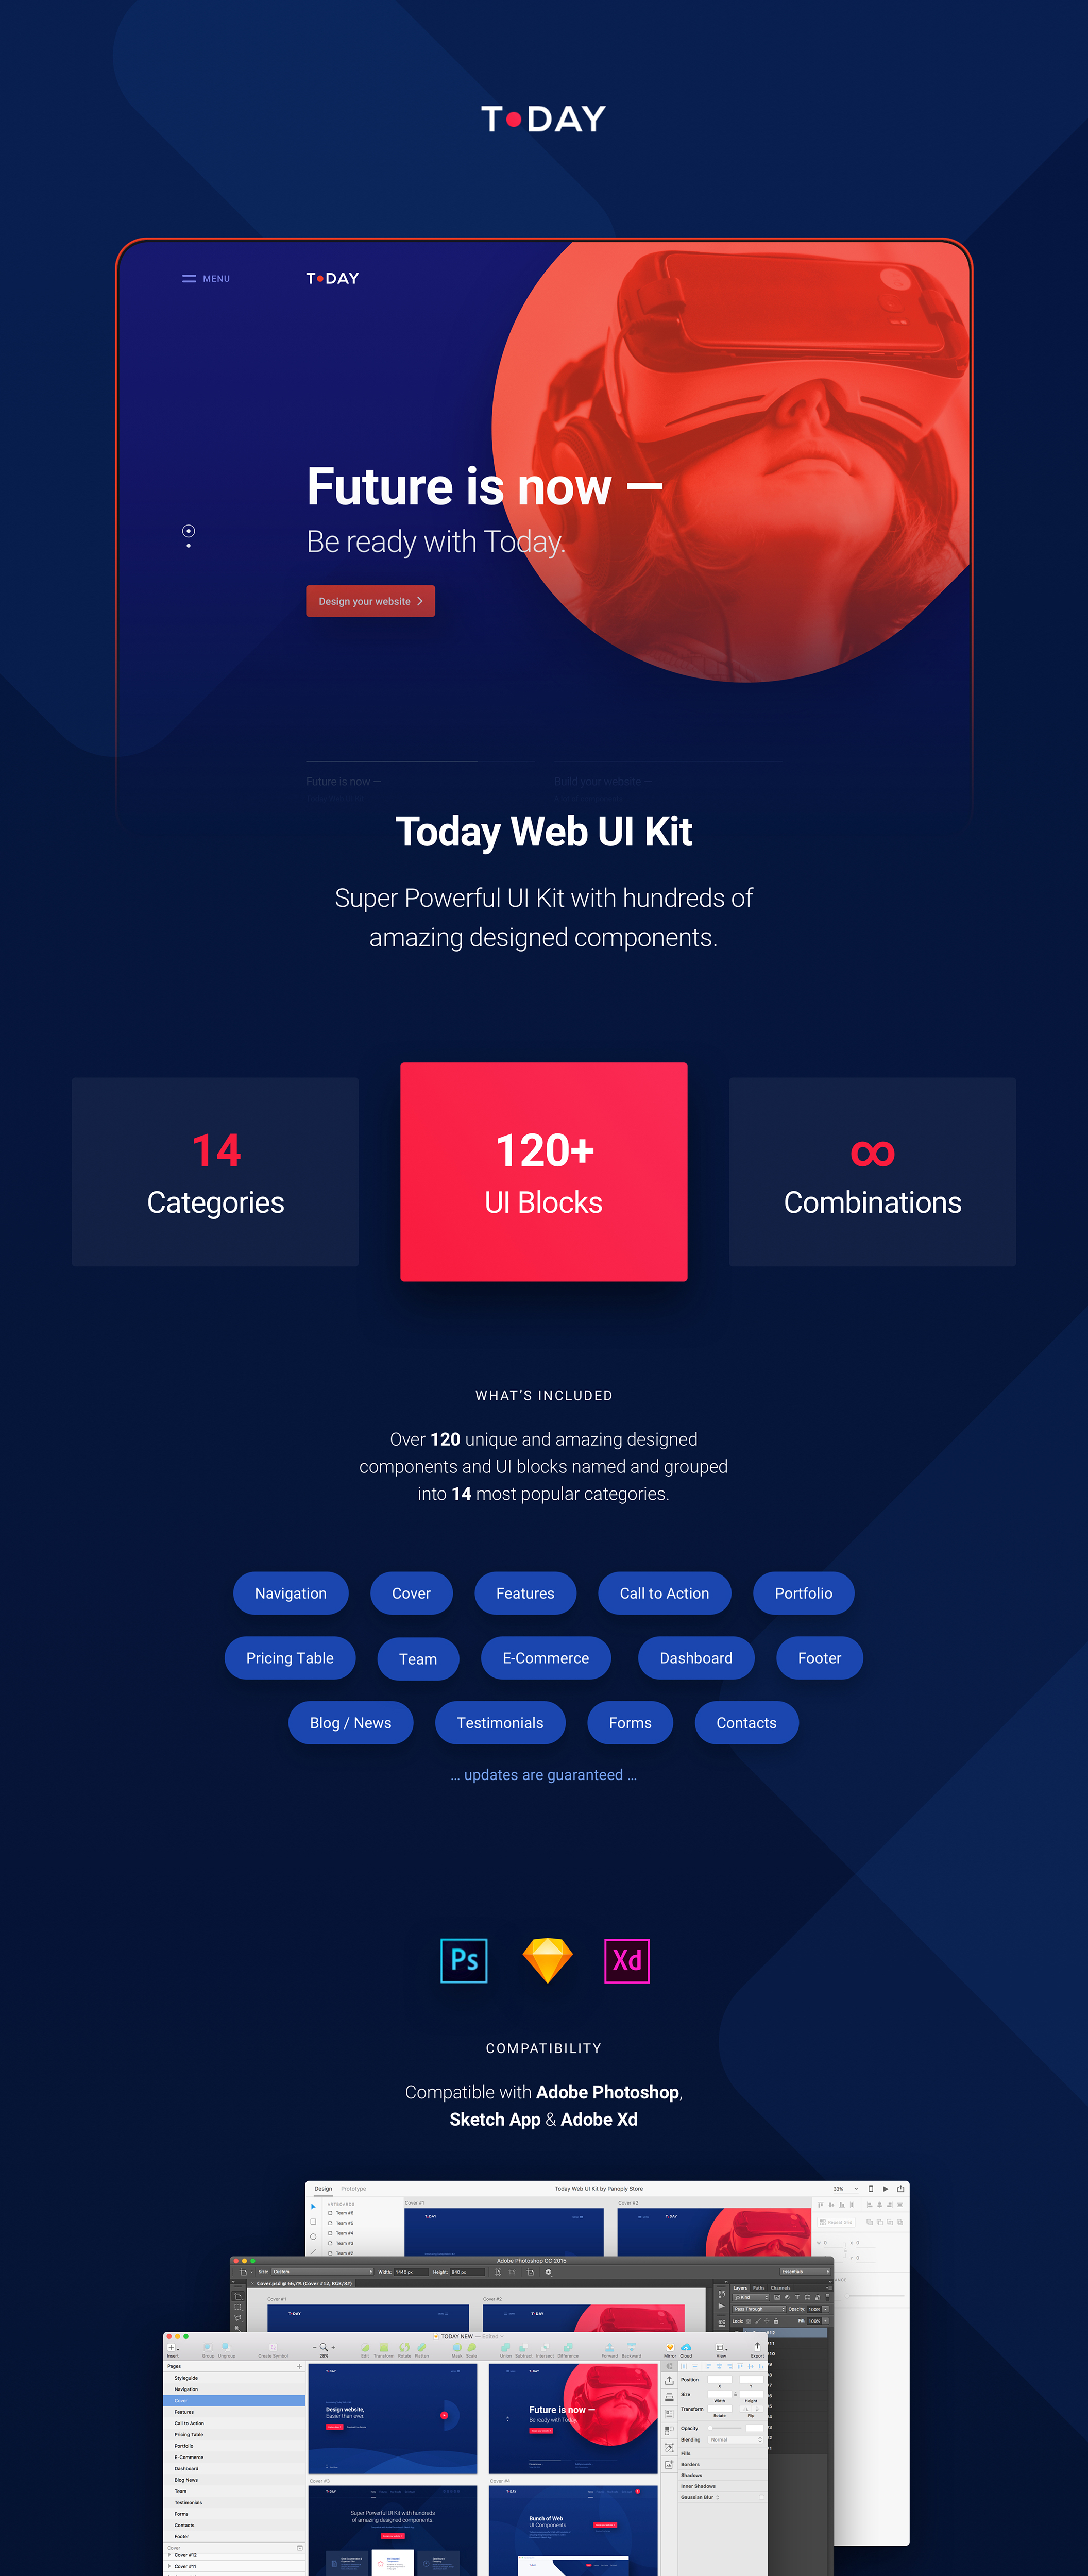This screenshot has width=1088, height=2576.
Task: Click the hamburger Menu icon
Action: click(188, 278)
